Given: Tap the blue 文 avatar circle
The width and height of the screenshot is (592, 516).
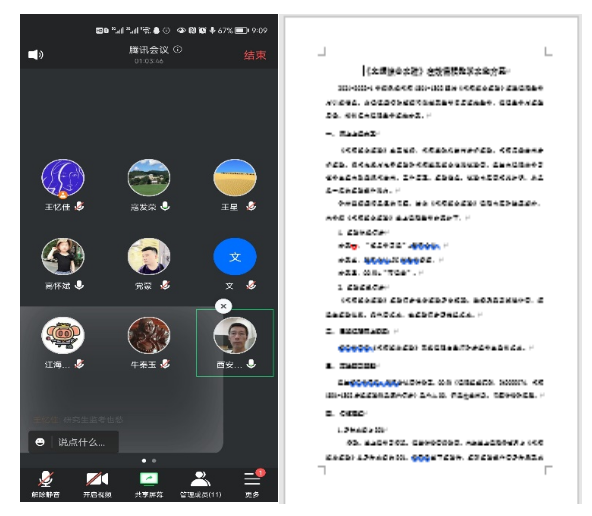Looking at the screenshot, I should point(235,257).
